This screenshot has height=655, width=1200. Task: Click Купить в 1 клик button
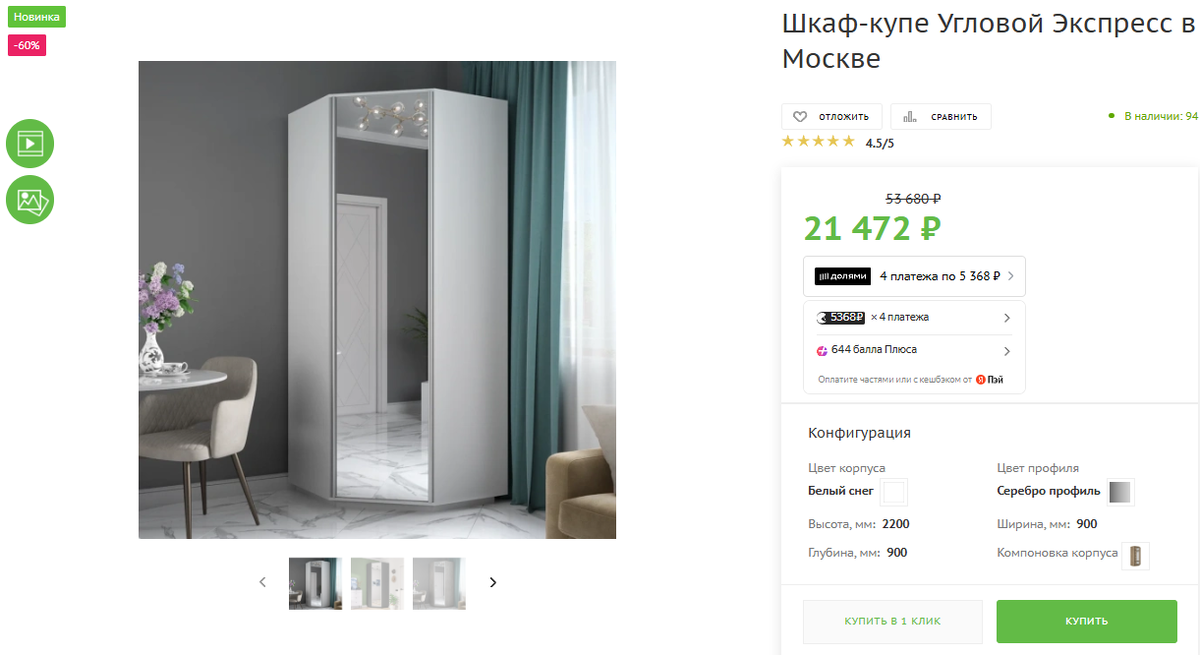(893, 621)
